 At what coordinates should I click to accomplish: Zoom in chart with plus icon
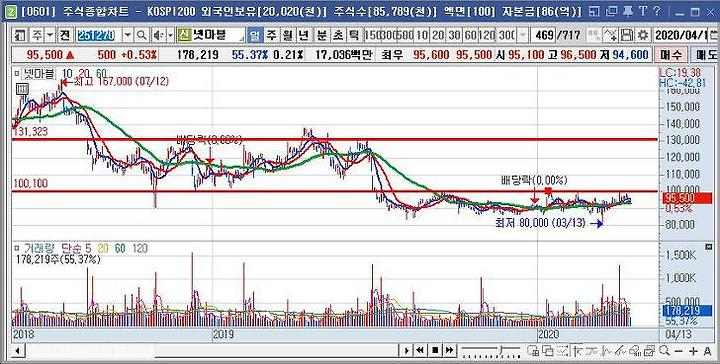pos(693,351)
